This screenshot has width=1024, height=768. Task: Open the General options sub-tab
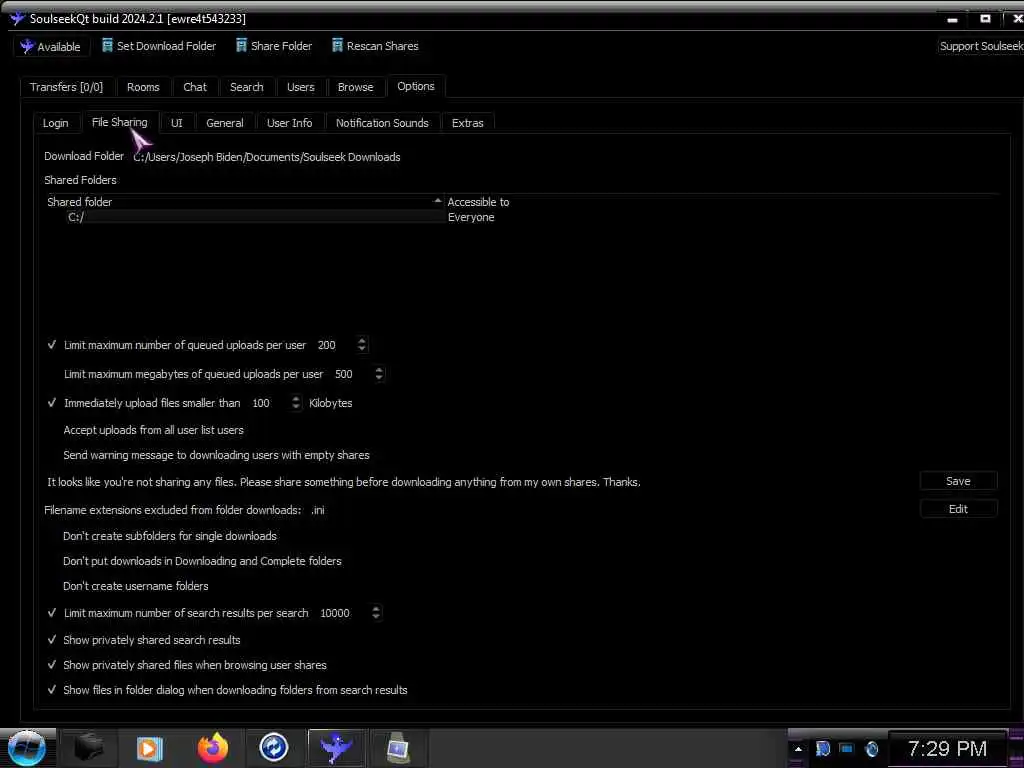tap(225, 123)
